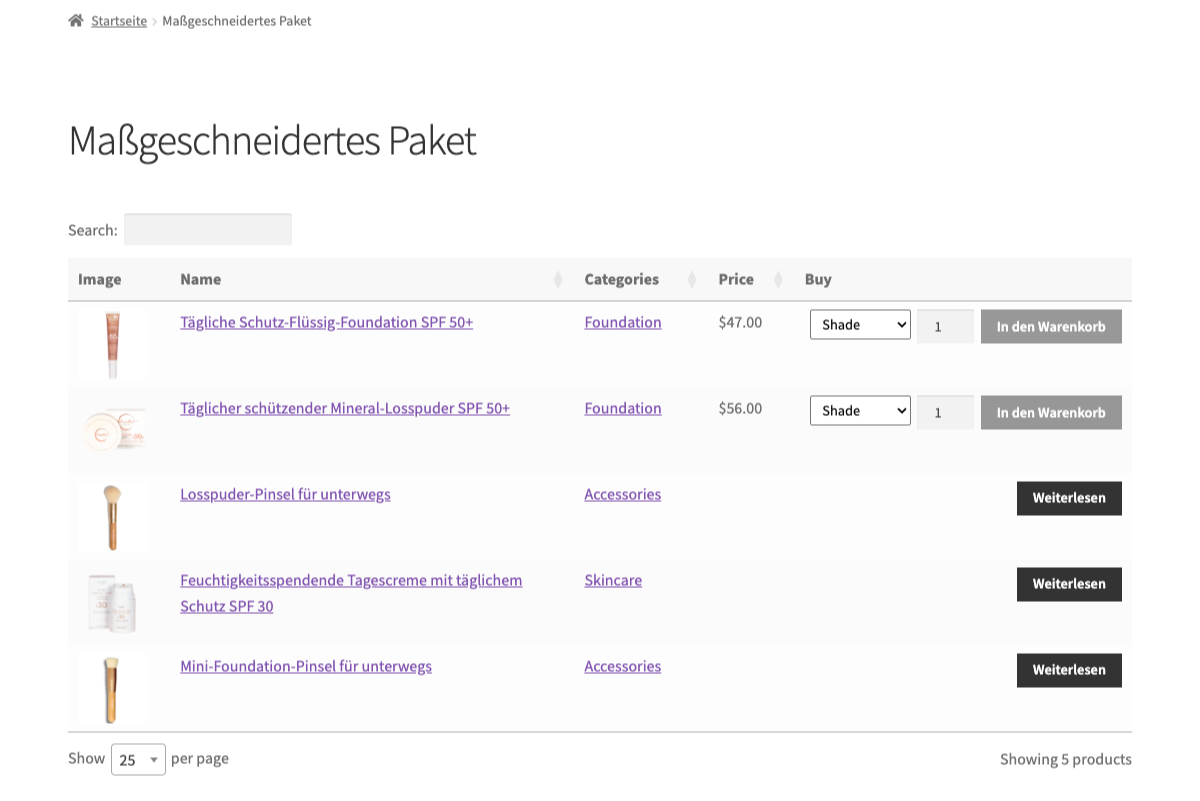This screenshot has height=801, width=1200.
Task: Open the Shade dropdown for the Mineral-Losspuder
Action: (860, 410)
